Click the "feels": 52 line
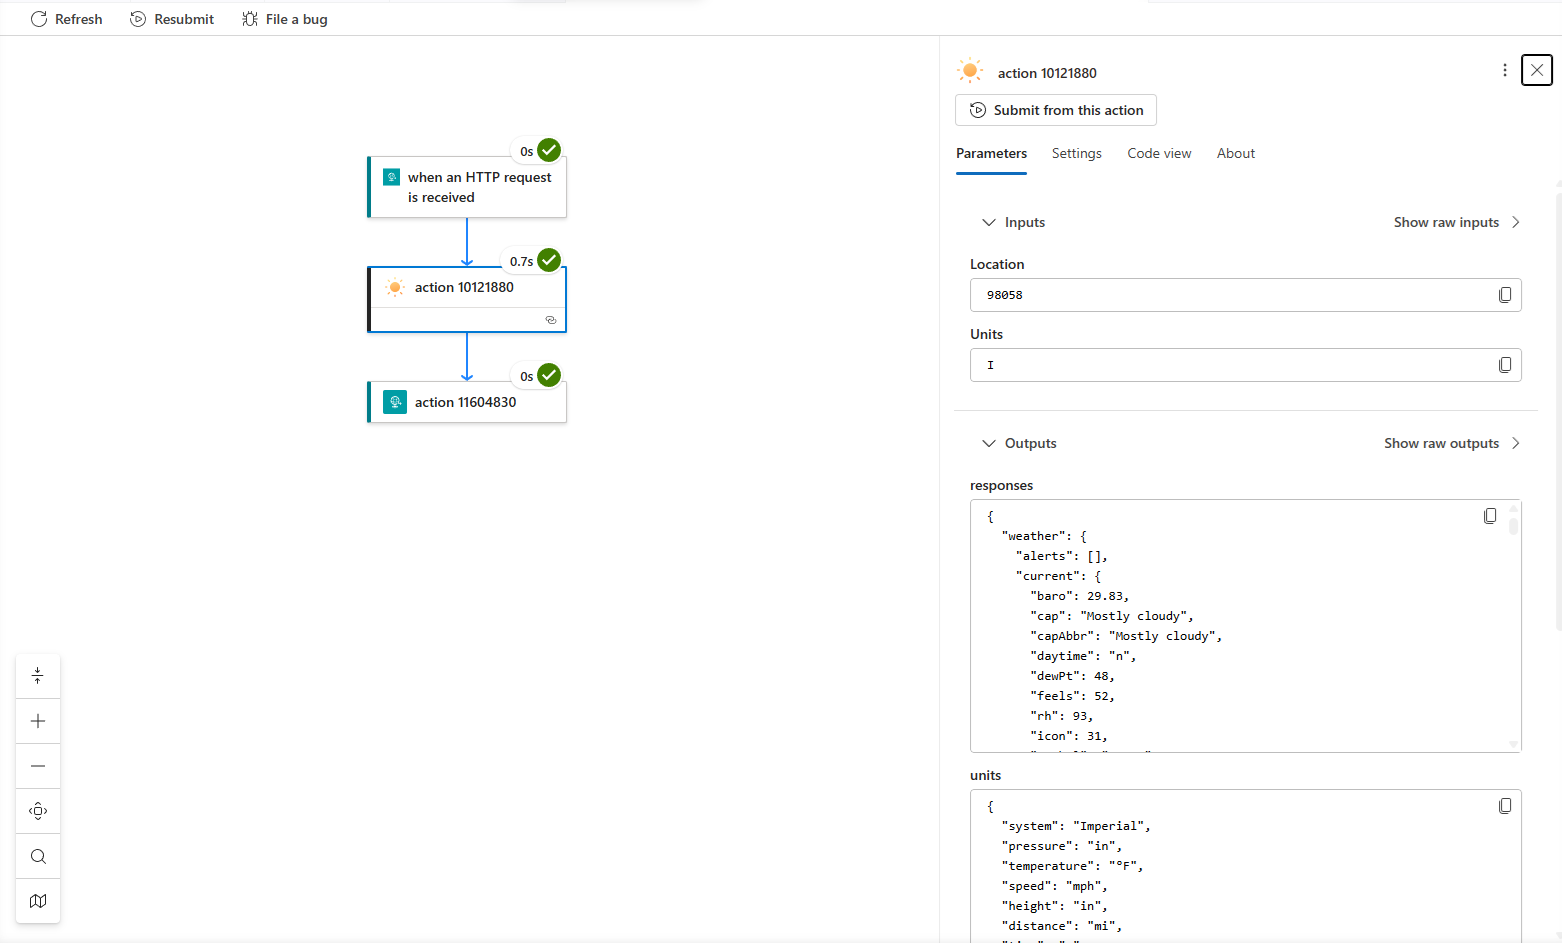The height and width of the screenshot is (943, 1562). coord(1072,696)
